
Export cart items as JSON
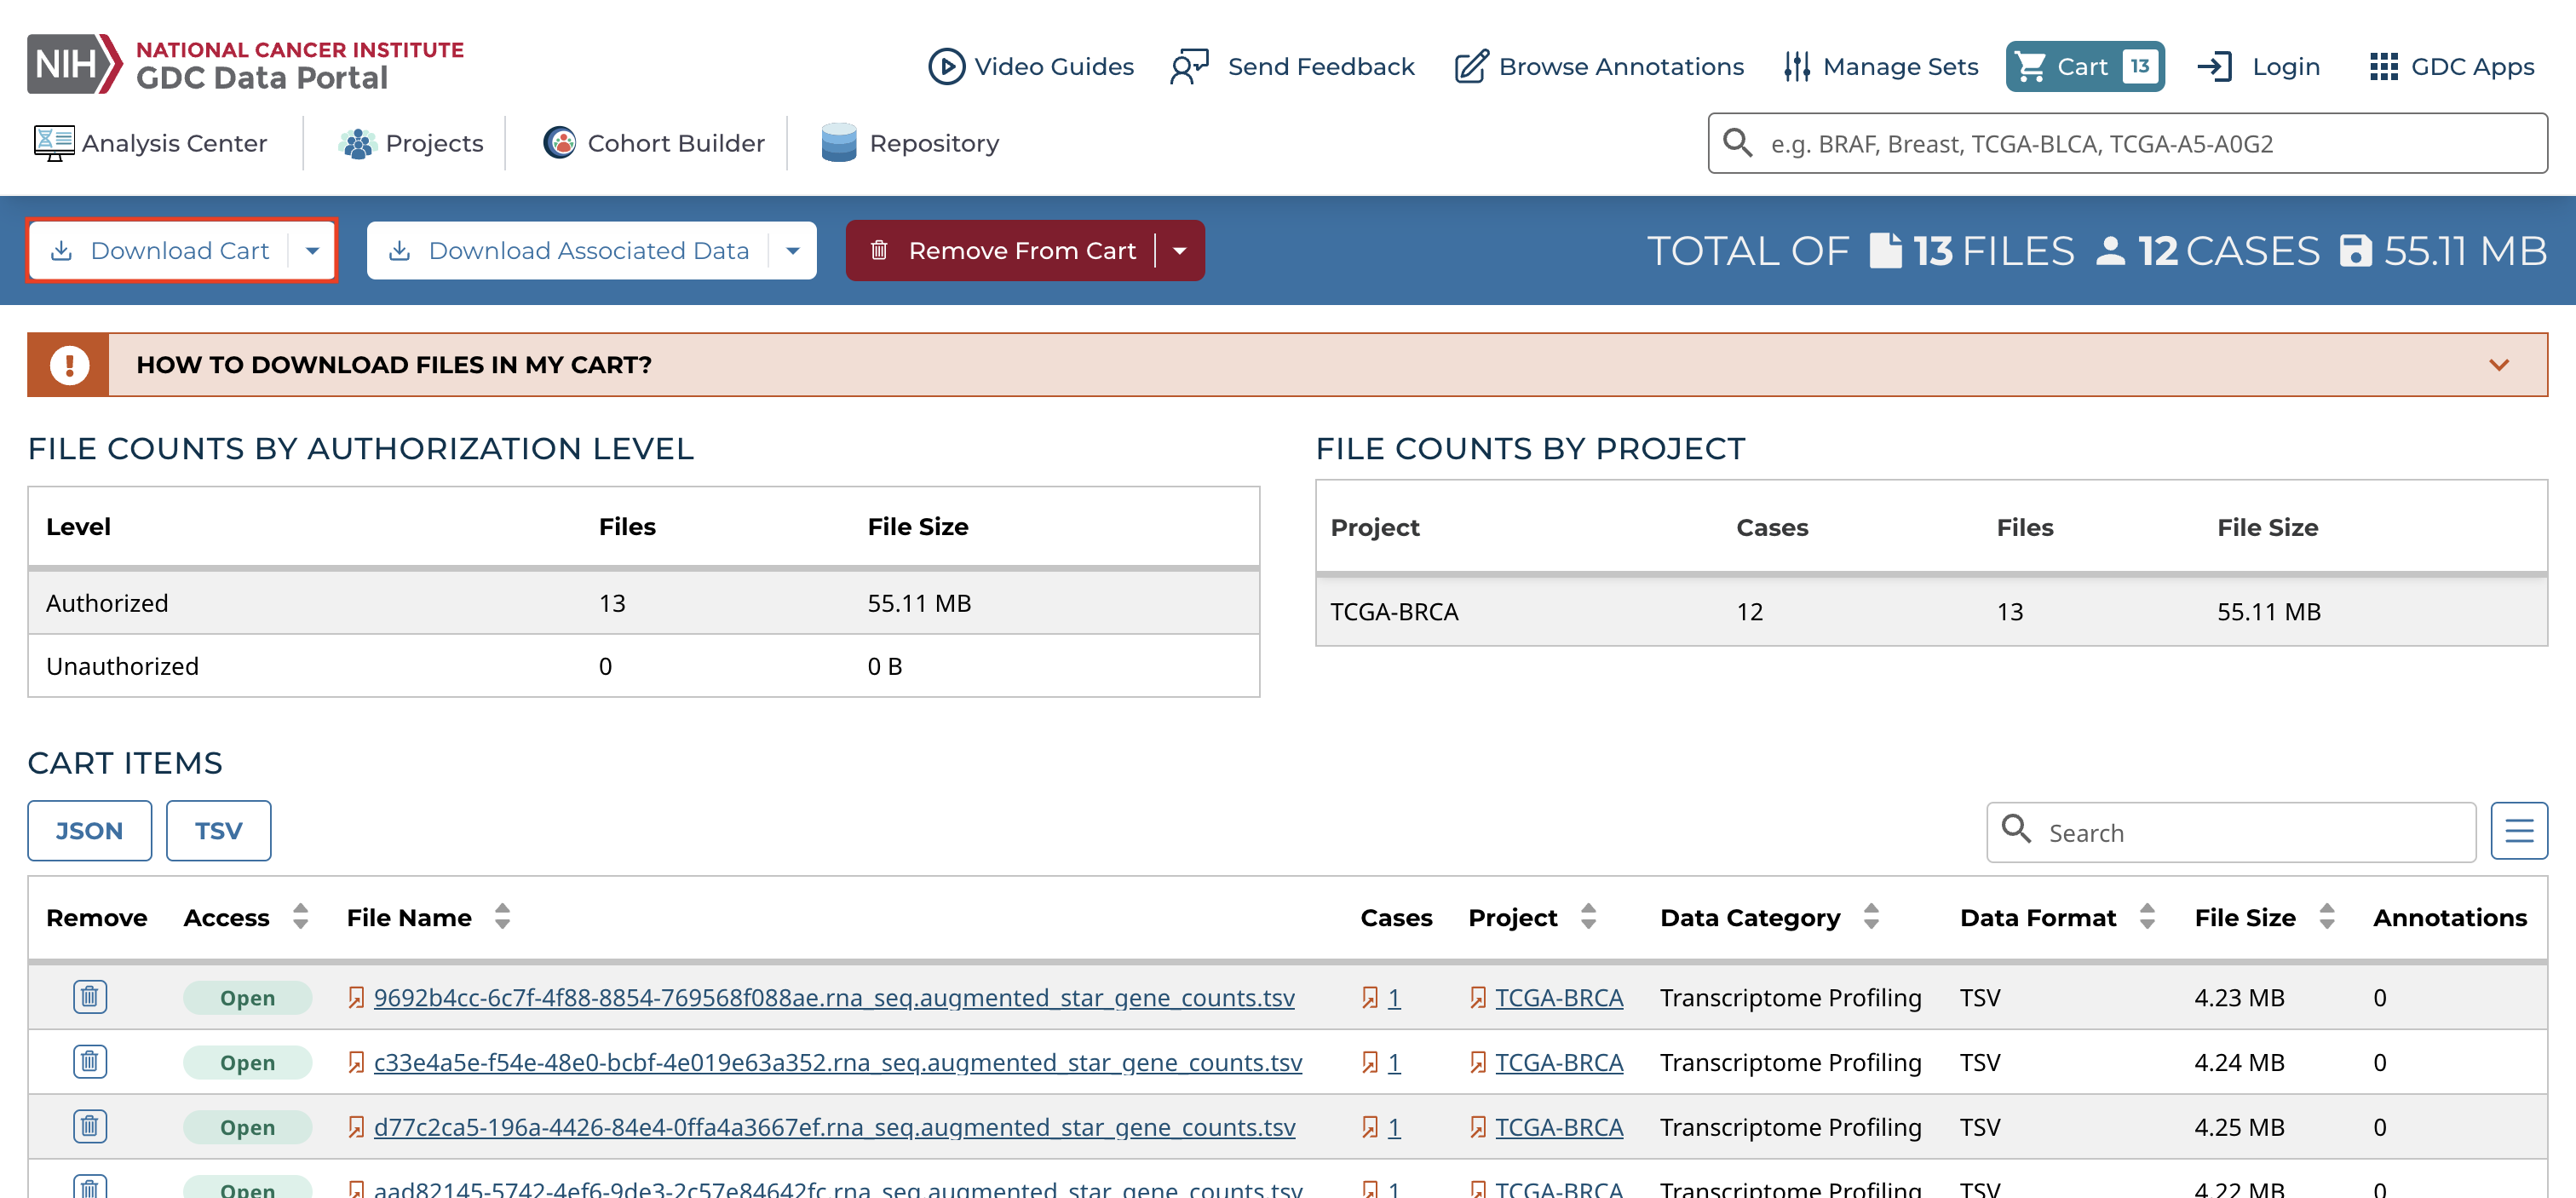tap(89, 830)
